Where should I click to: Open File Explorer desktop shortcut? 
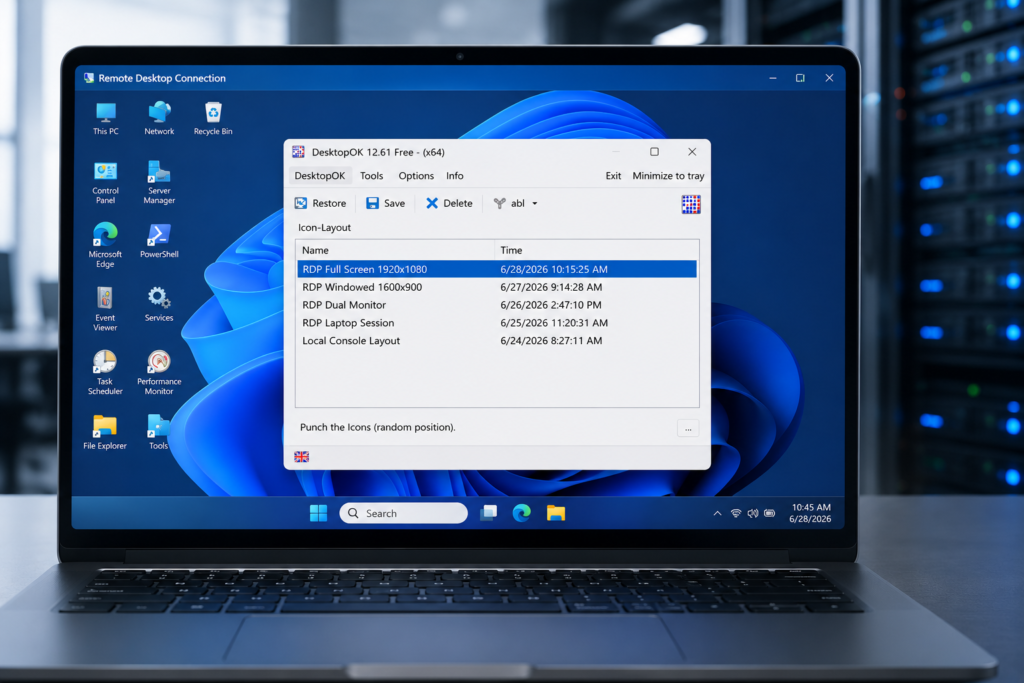pyautogui.click(x=104, y=432)
